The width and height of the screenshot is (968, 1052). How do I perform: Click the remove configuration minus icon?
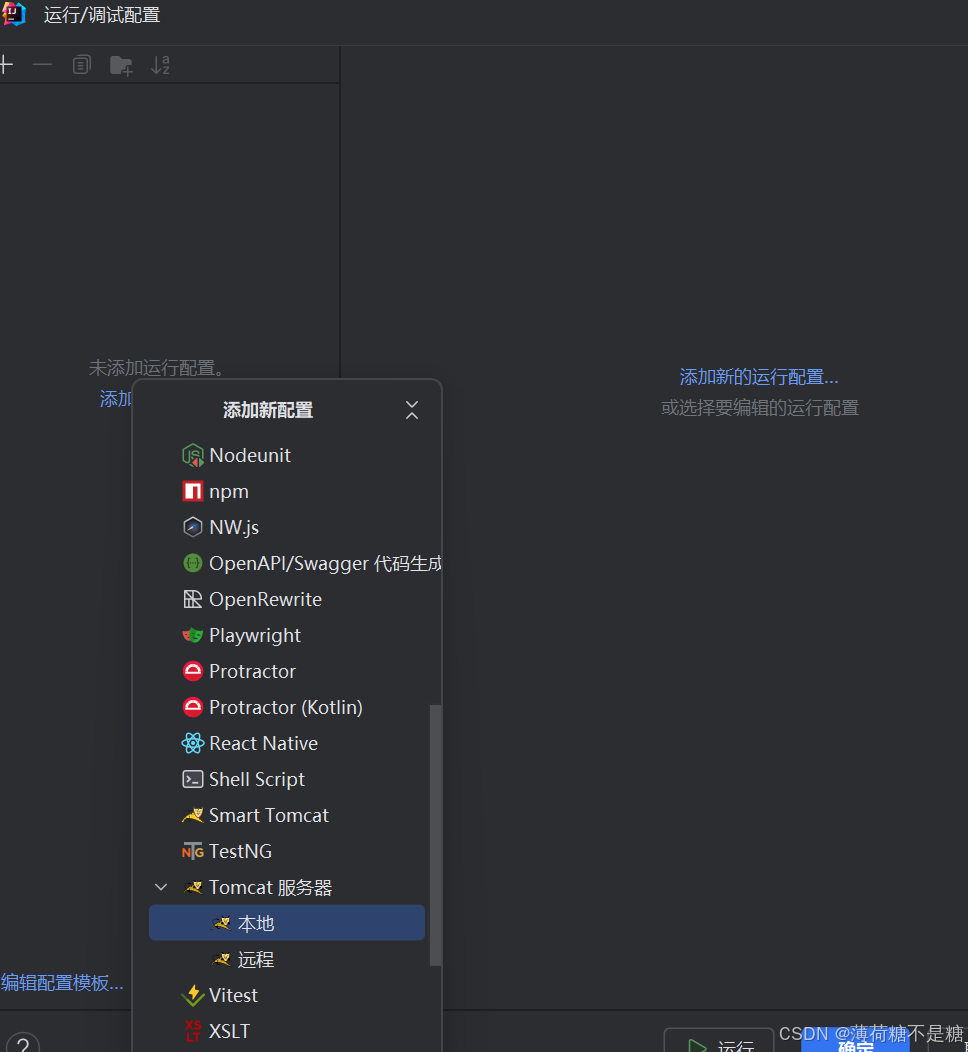point(41,64)
